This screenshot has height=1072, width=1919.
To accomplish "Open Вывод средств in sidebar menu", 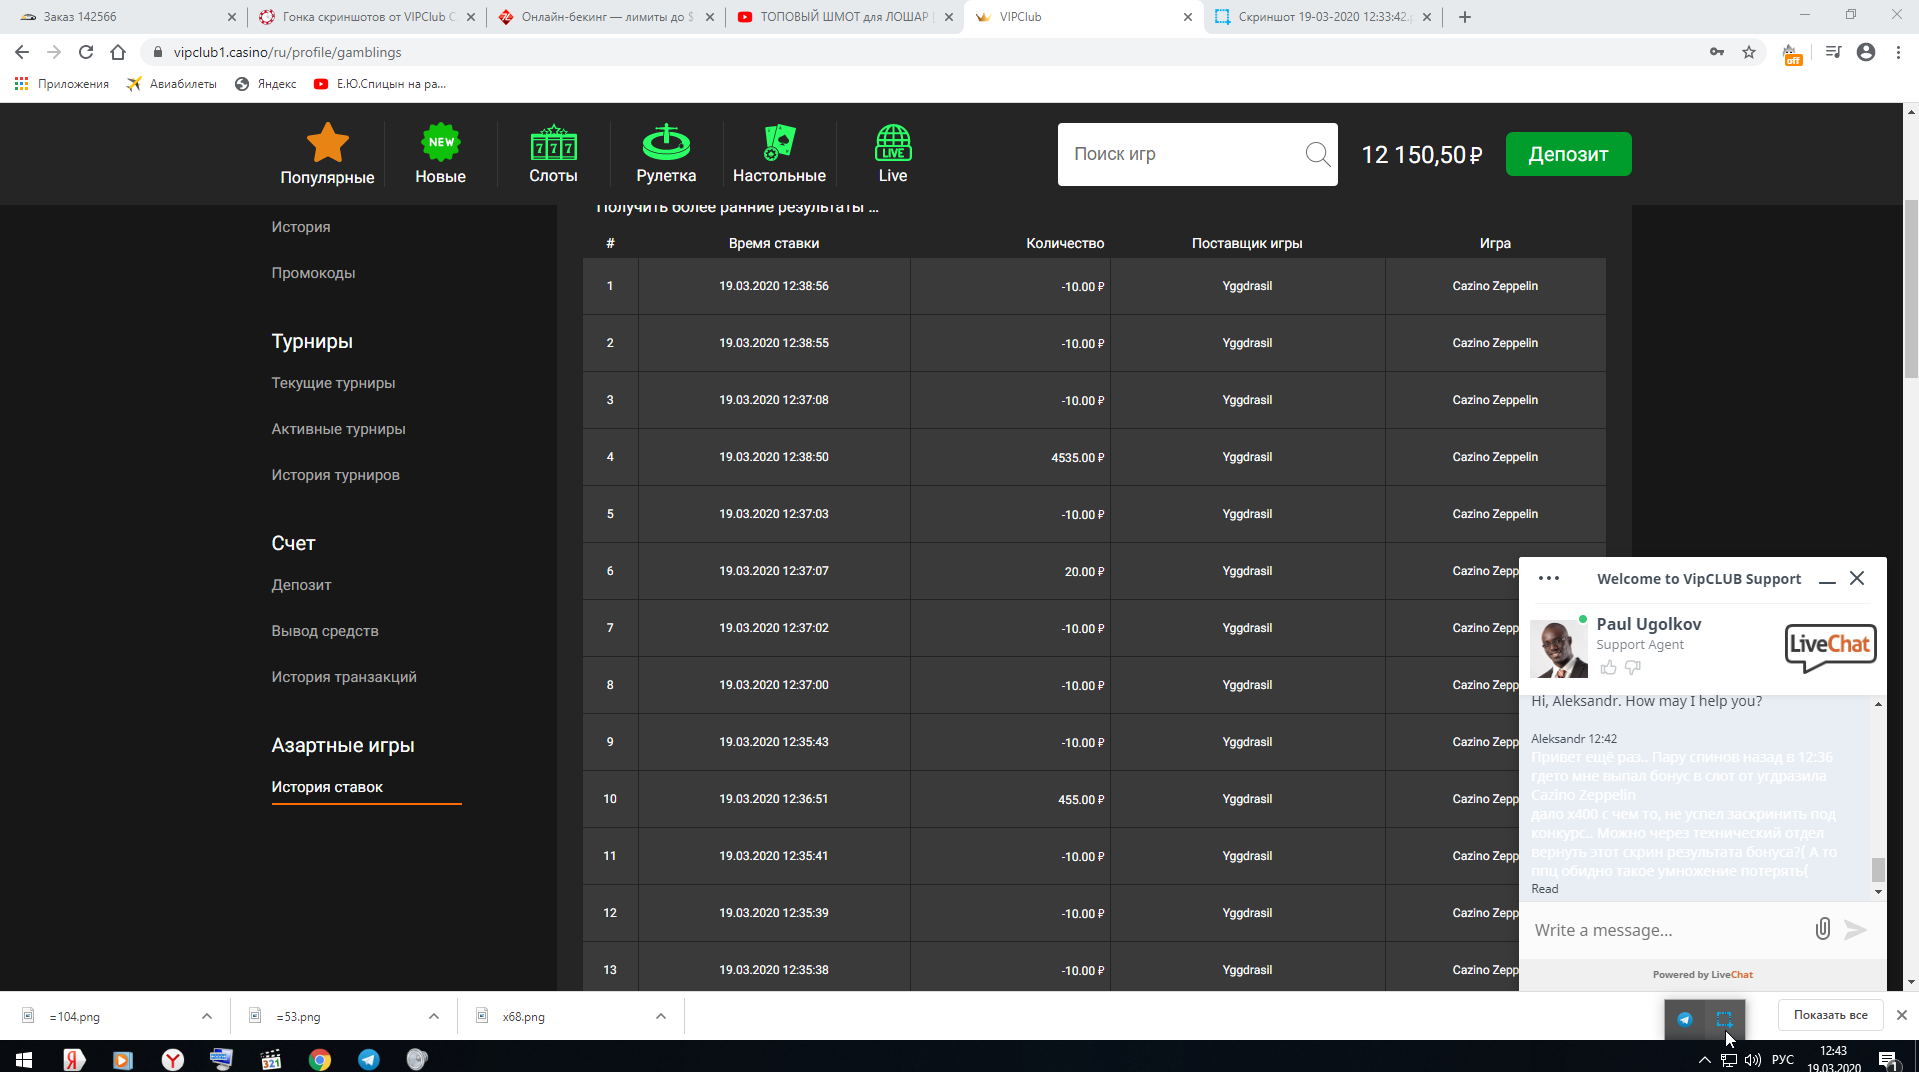I will [325, 631].
